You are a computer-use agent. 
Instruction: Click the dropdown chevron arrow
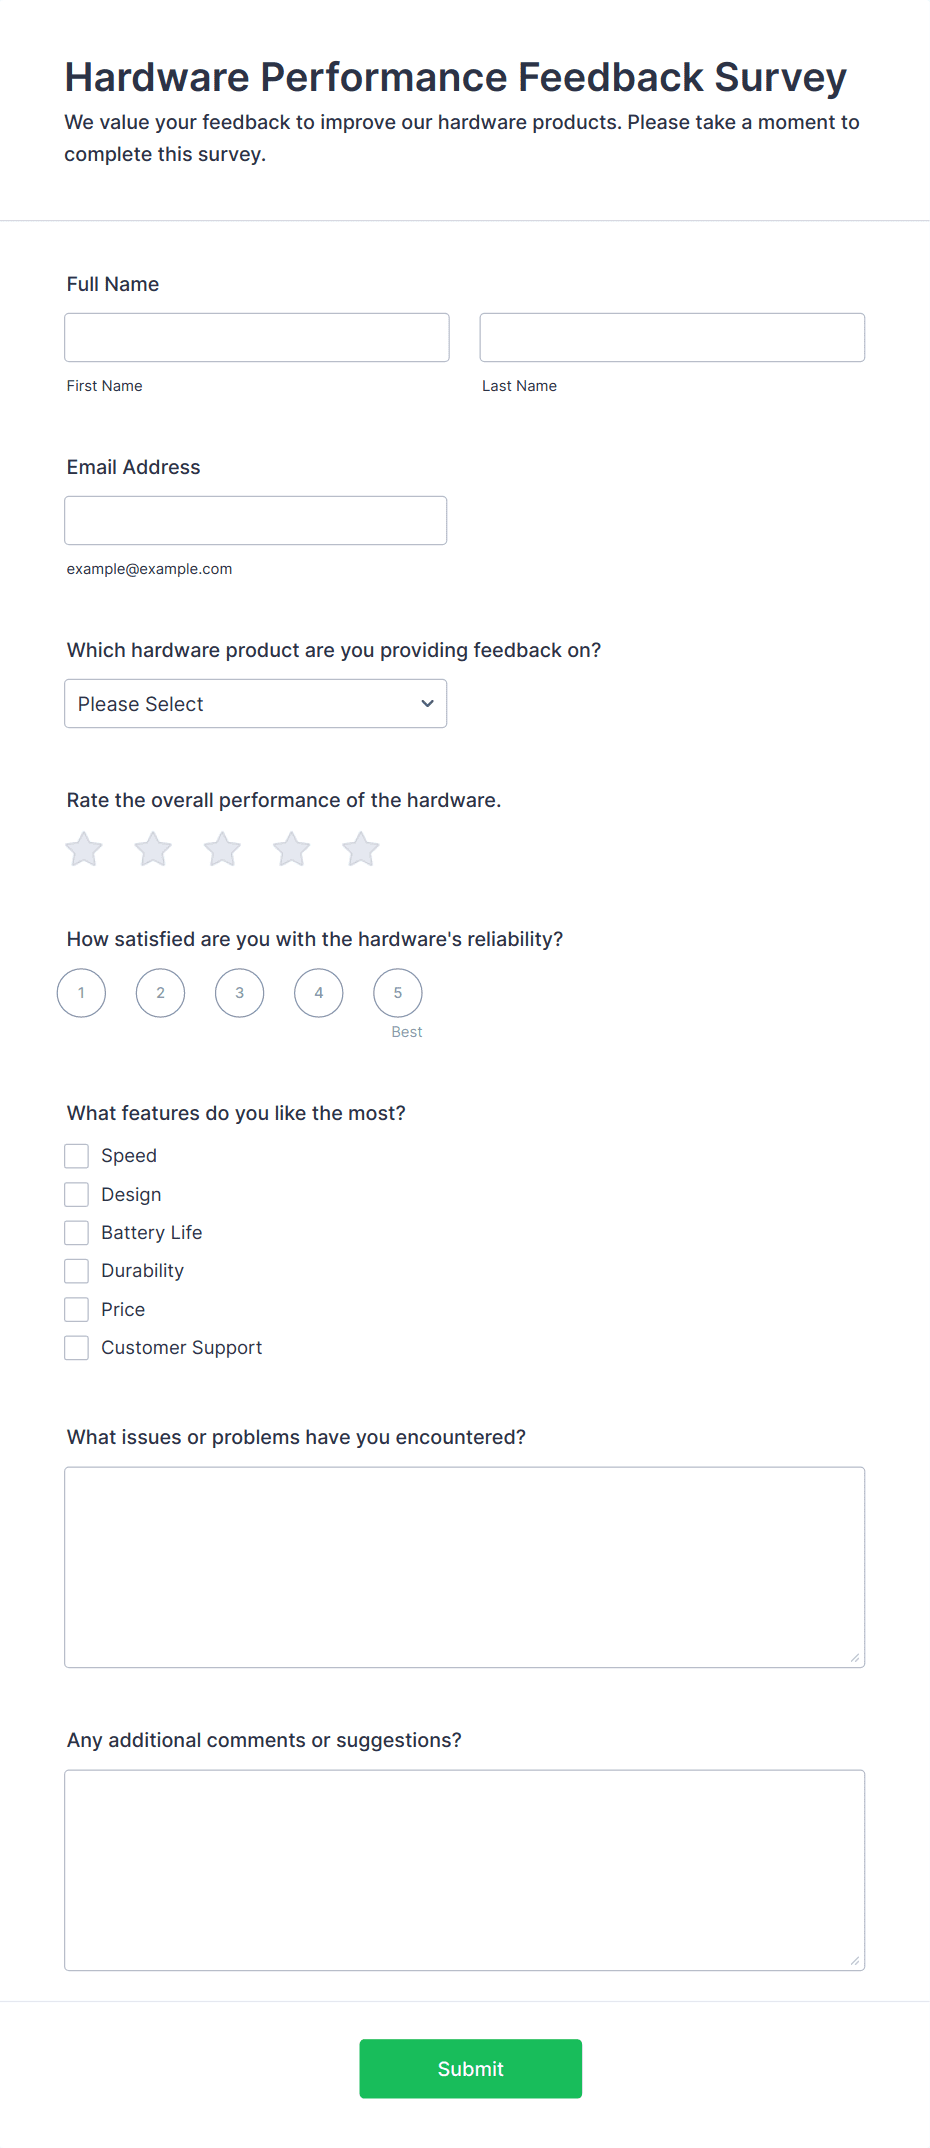tap(428, 704)
